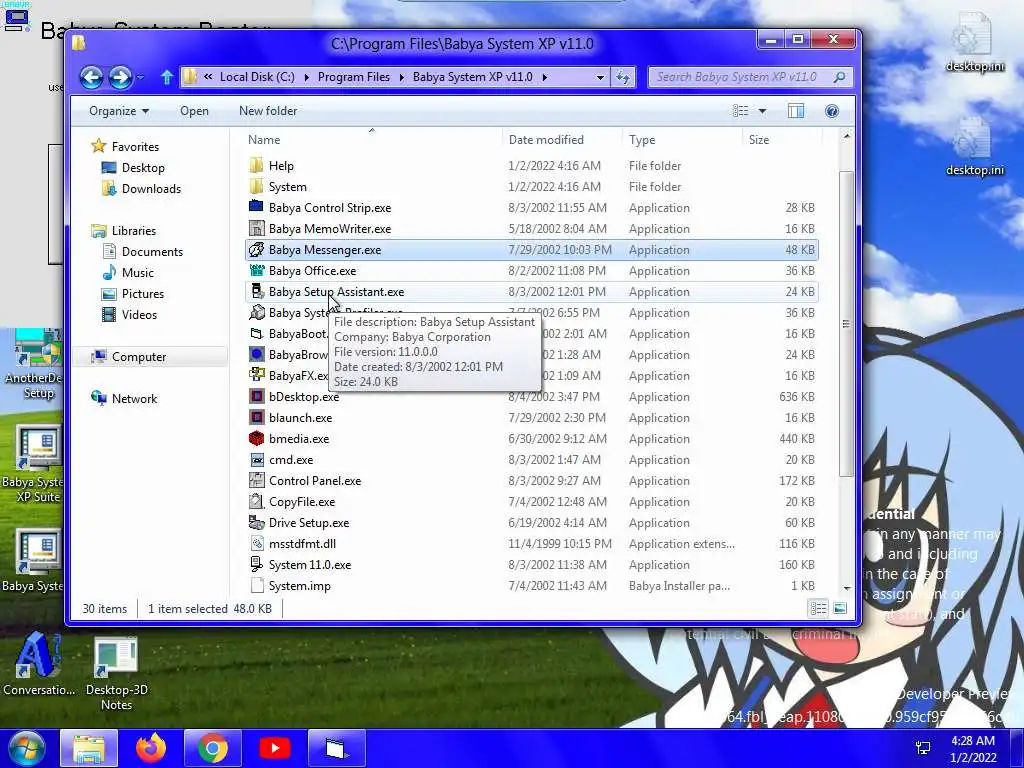Select the blaunch.exe file icon
Viewport: 1024px width, 768px height.
coord(257,417)
